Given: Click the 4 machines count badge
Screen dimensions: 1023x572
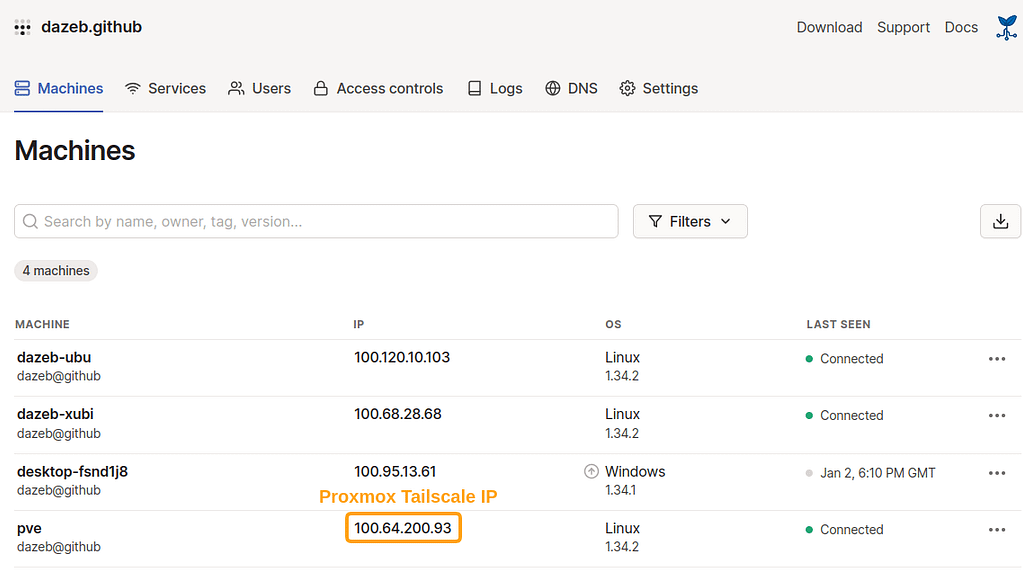Looking at the screenshot, I should pyautogui.click(x=56, y=271).
